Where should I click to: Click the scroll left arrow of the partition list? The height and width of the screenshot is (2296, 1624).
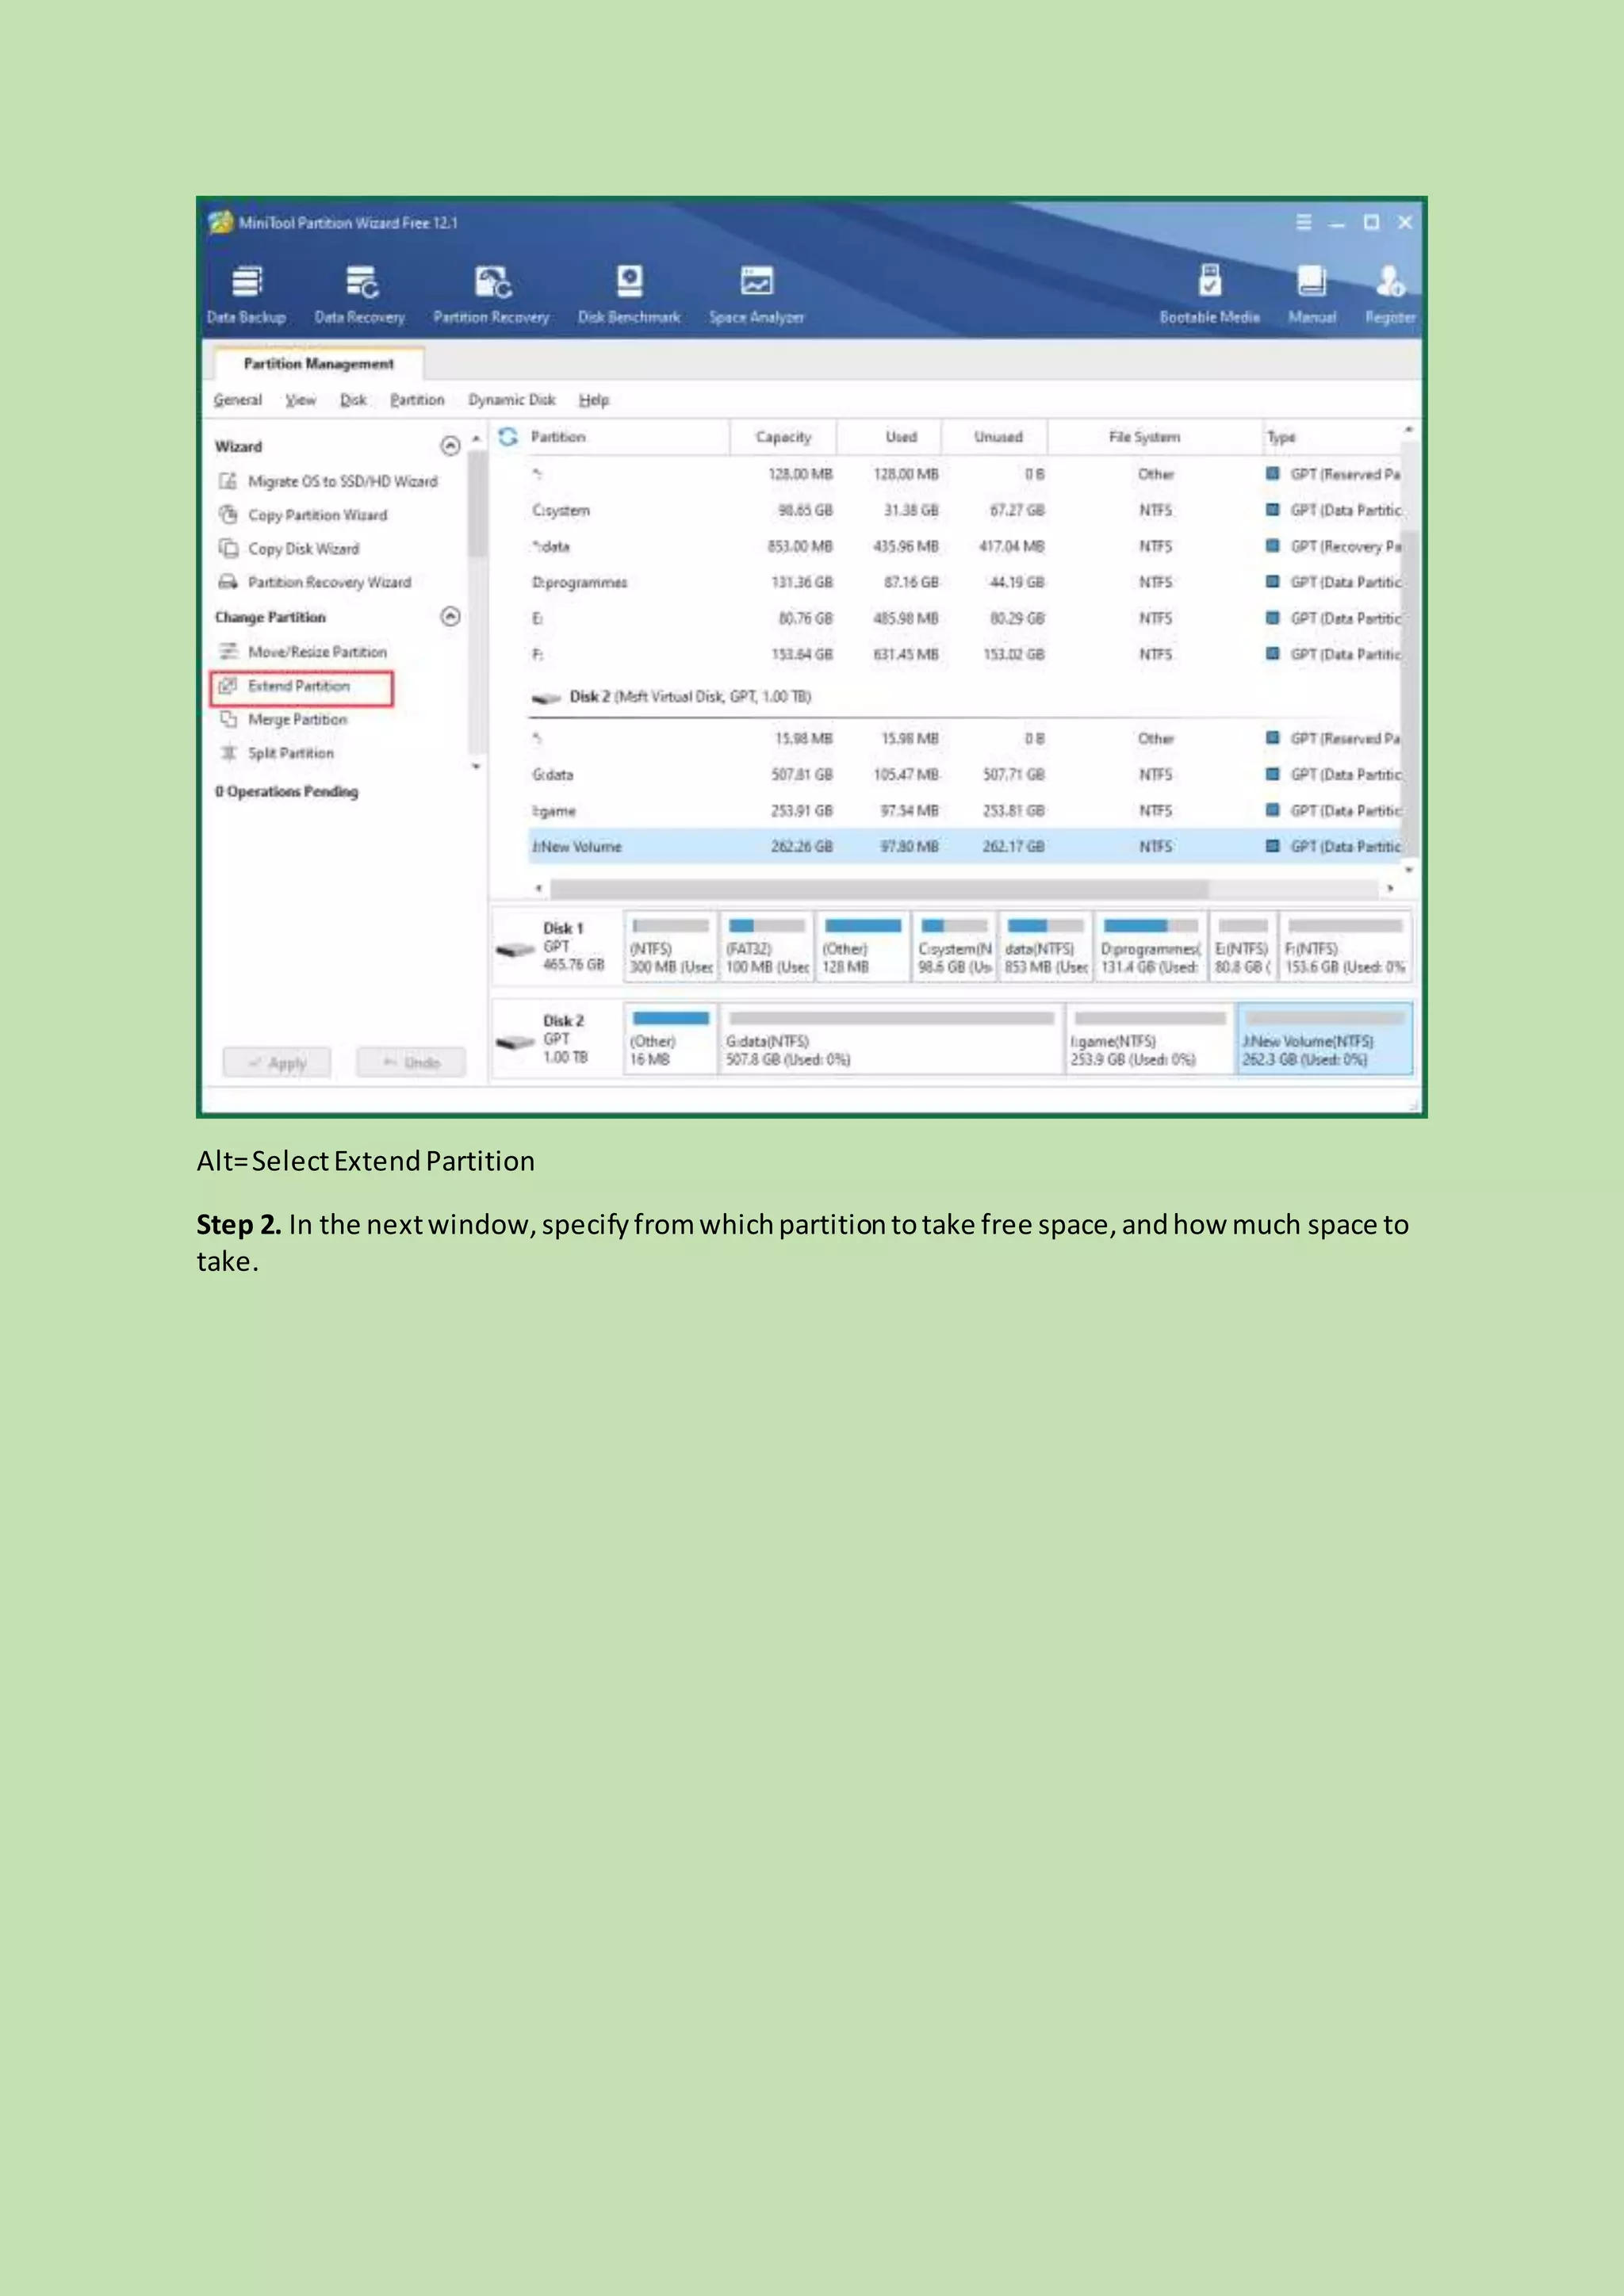(539, 888)
